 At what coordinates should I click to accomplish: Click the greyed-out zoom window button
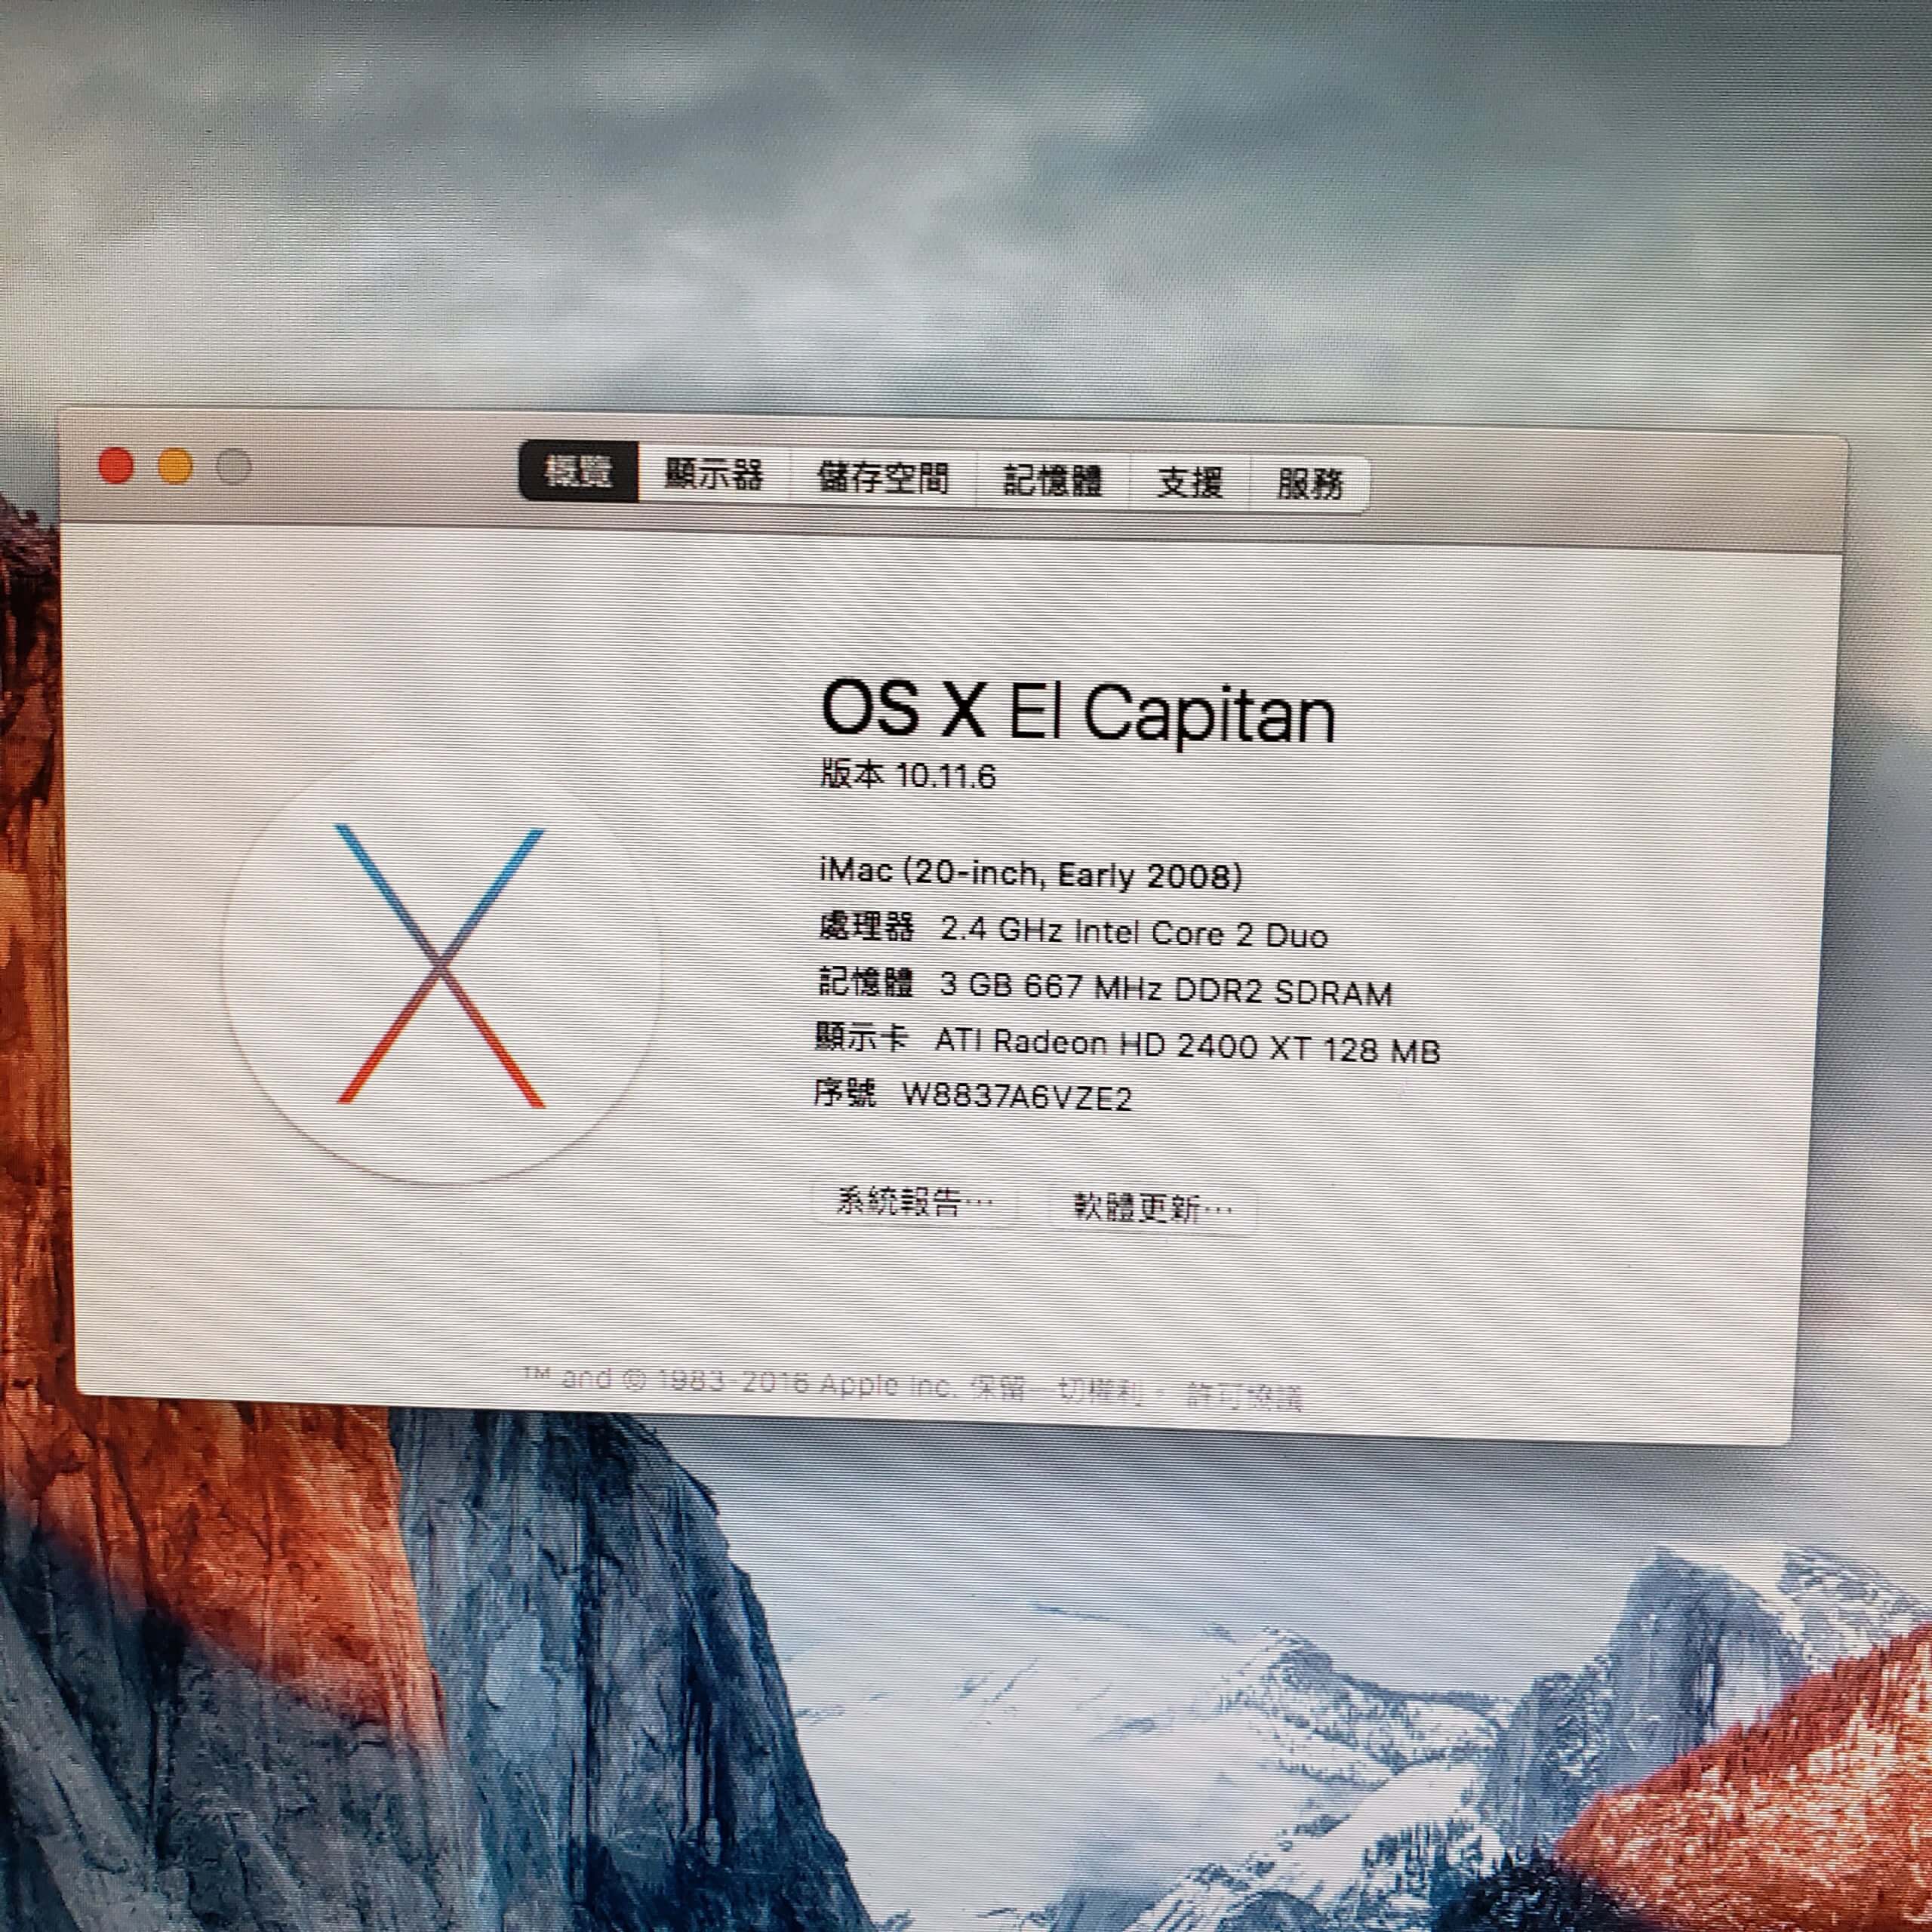[233, 467]
